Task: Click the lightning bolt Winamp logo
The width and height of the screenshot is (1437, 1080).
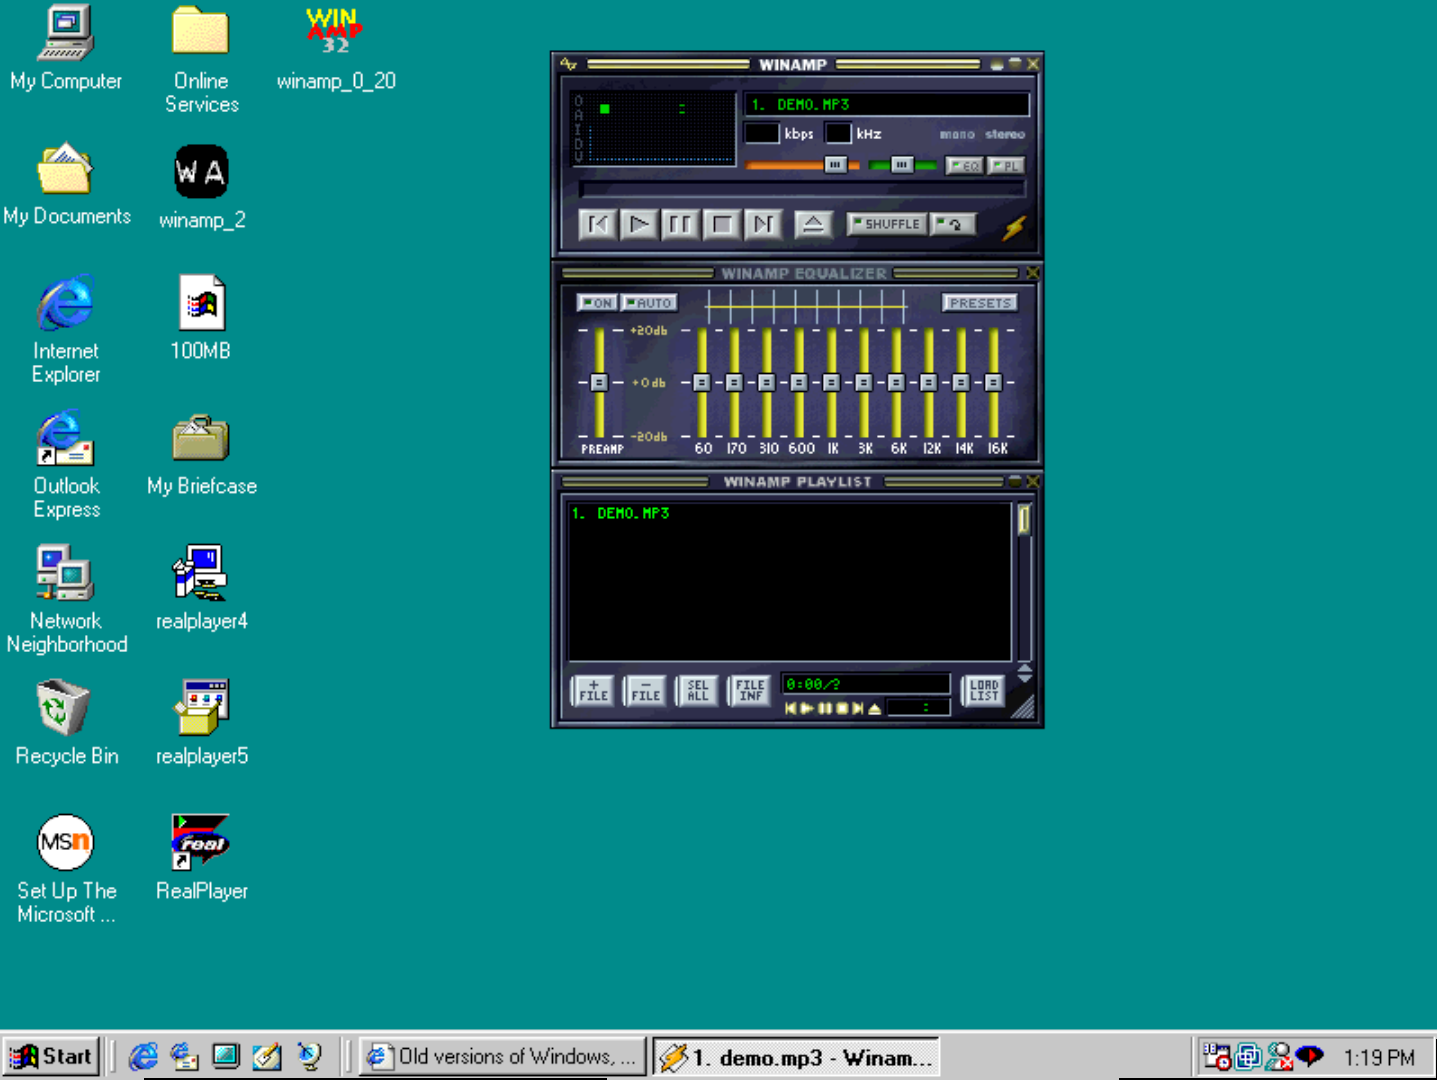Action: tap(1014, 228)
